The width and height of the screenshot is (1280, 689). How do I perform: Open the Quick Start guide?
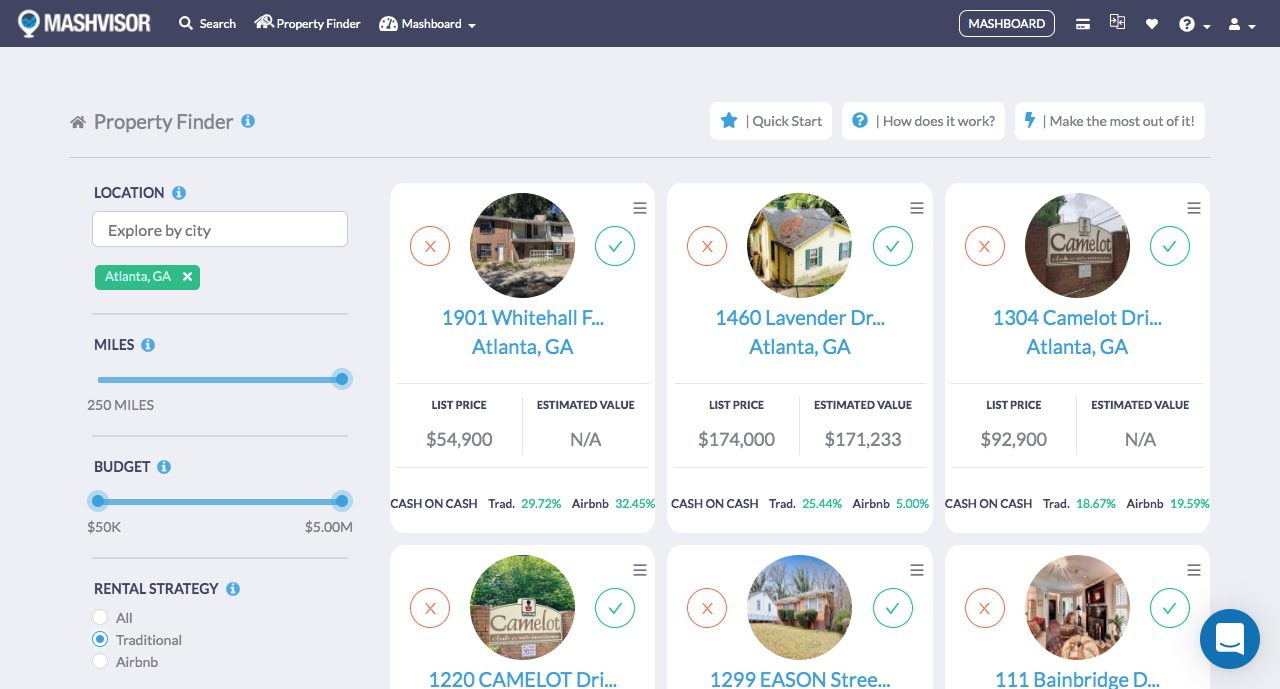tap(771, 120)
